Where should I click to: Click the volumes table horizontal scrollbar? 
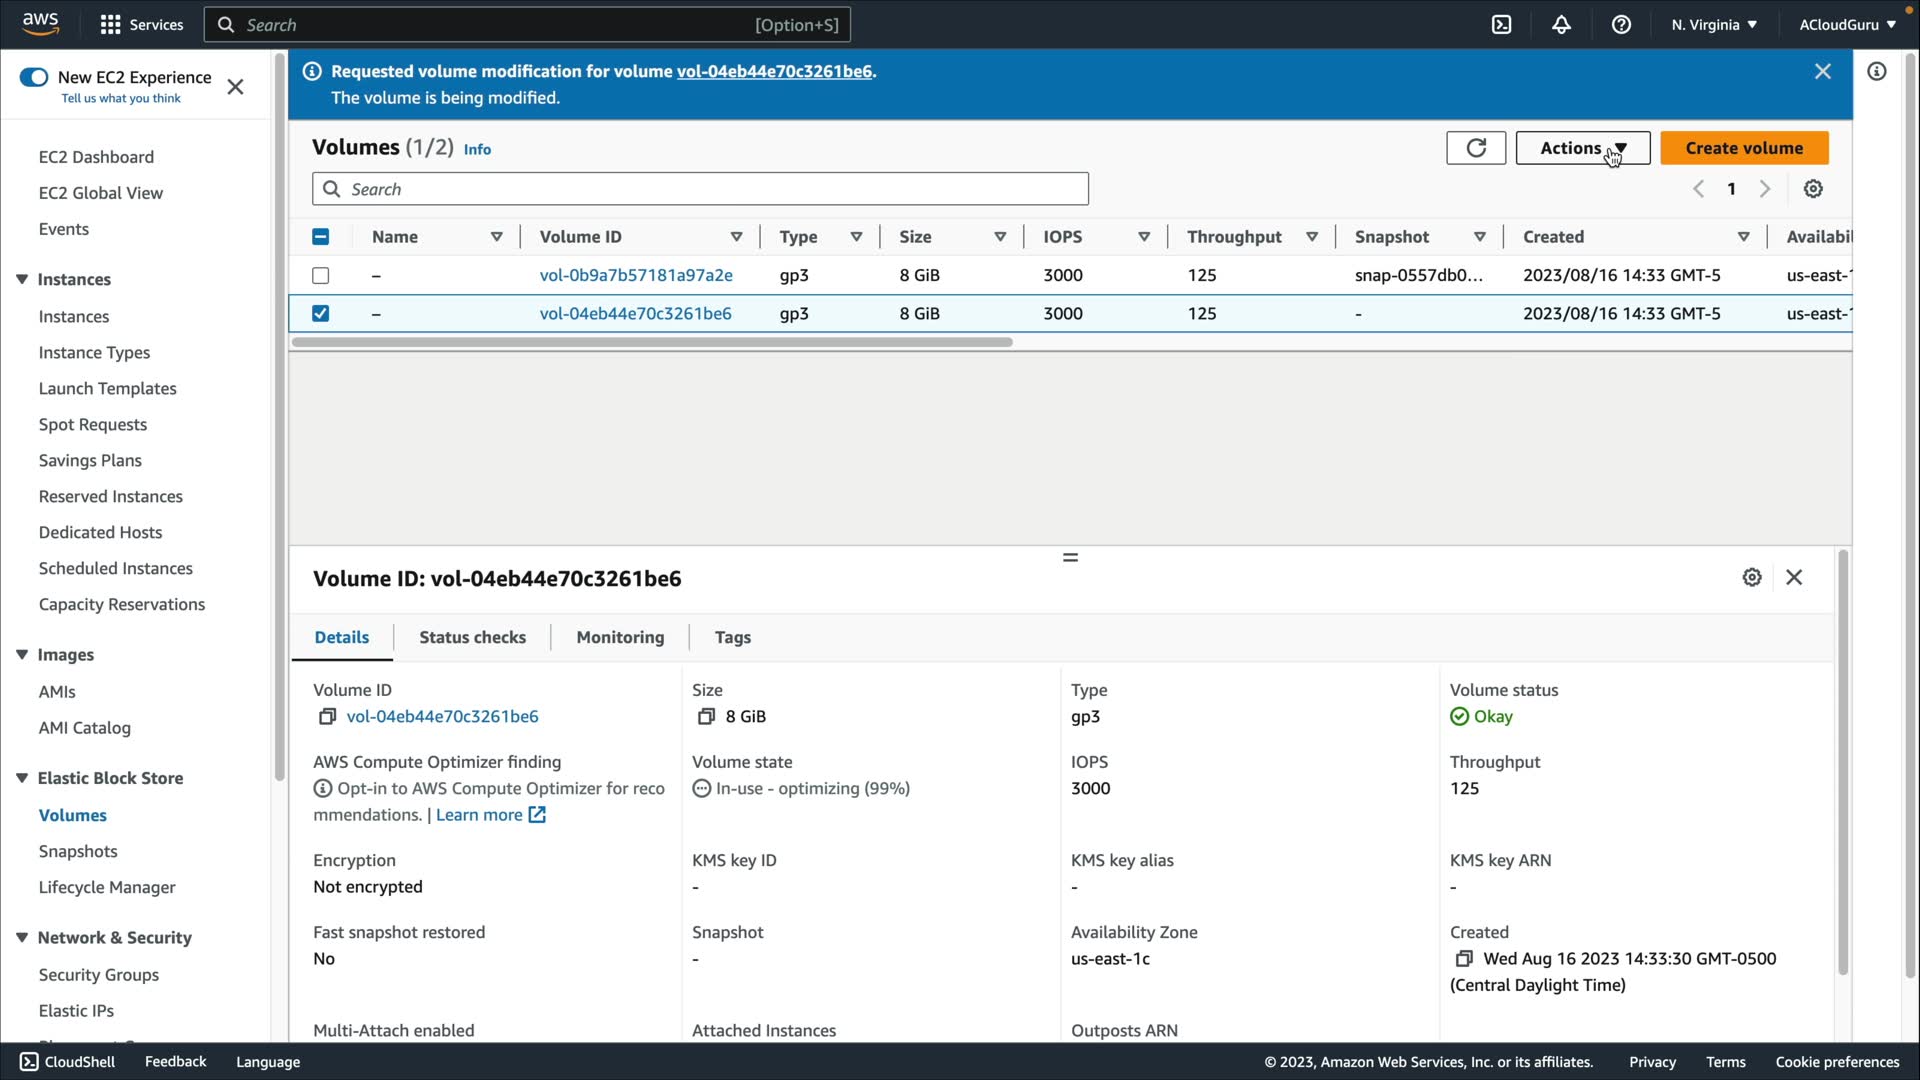point(651,342)
